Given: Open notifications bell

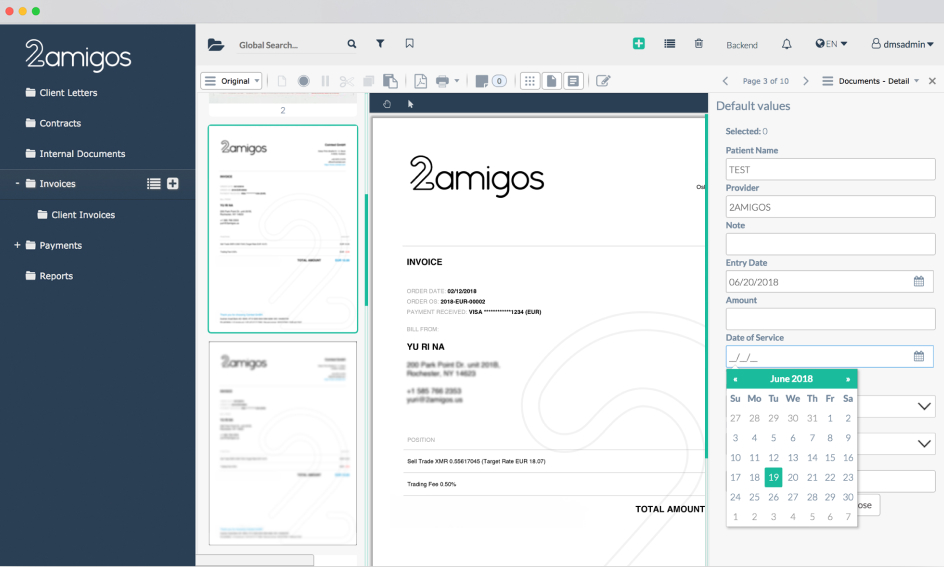Looking at the screenshot, I should tap(786, 44).
